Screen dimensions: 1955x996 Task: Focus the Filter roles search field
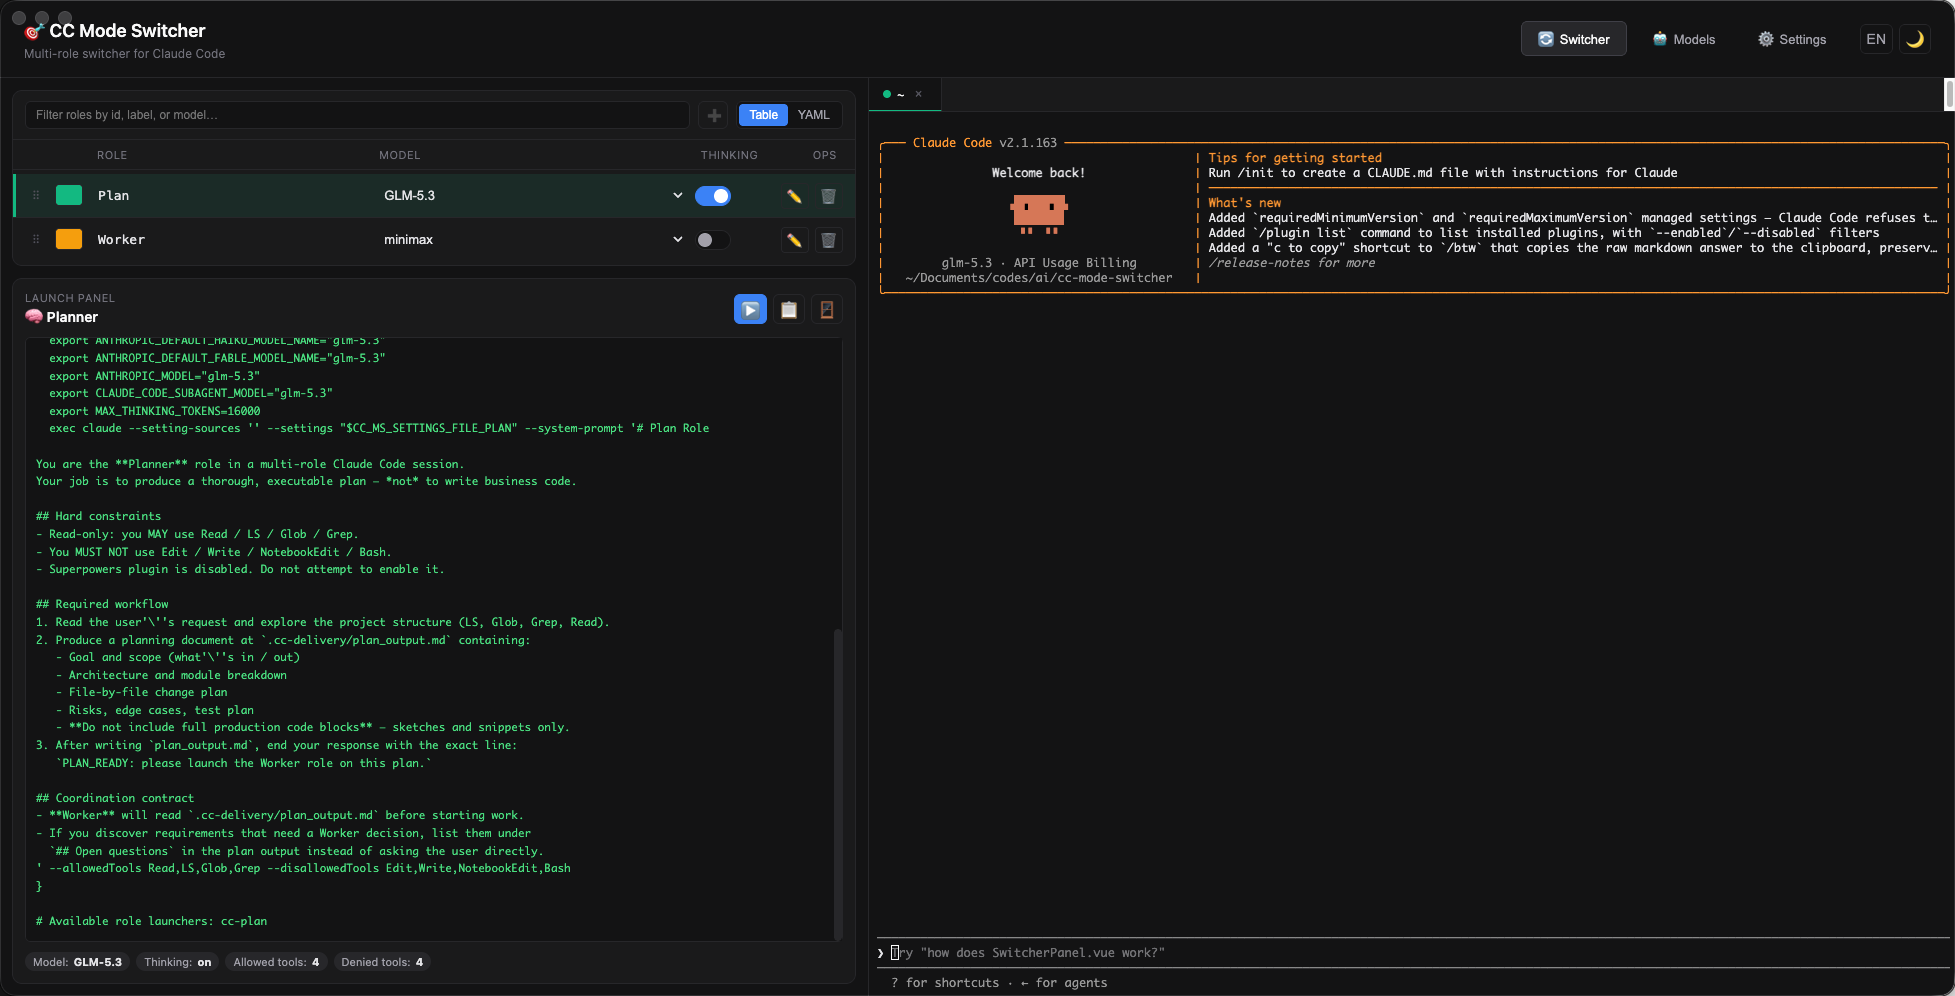[357, 115]
